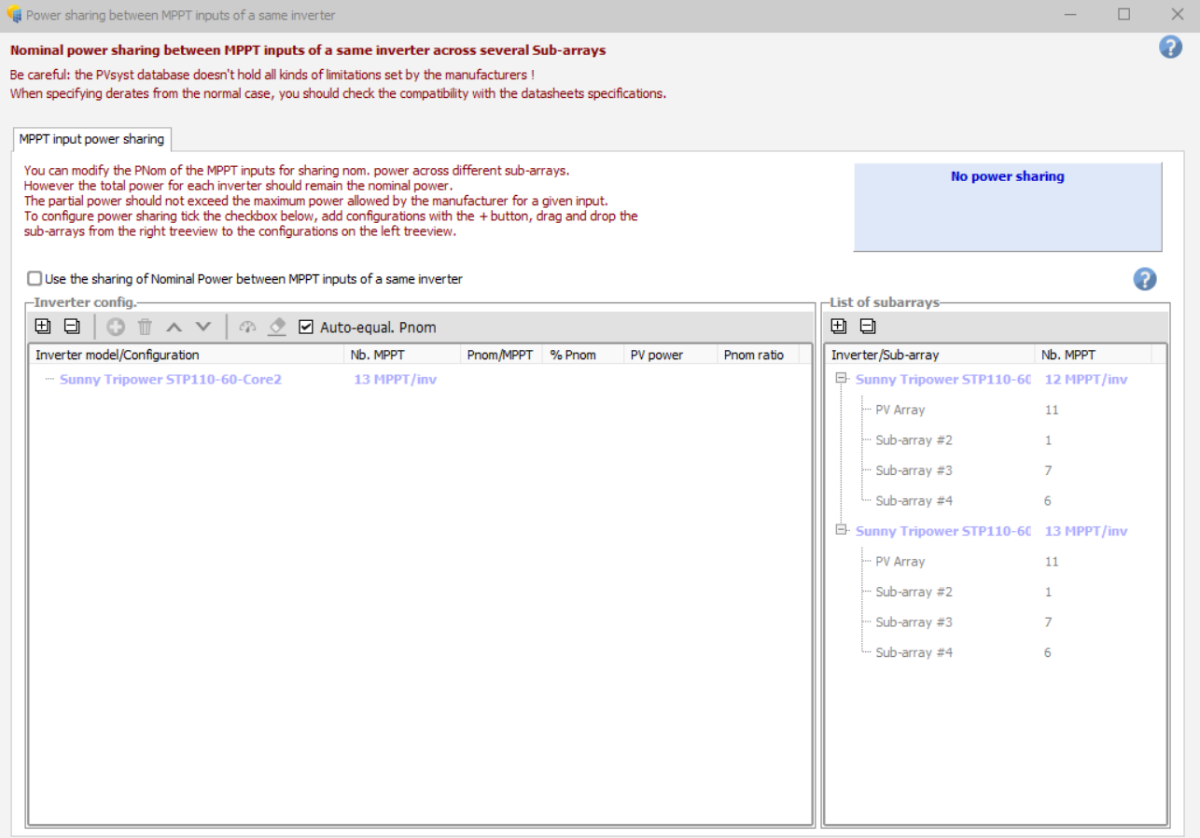Collapse all nodes in List of subarrays
Screen dimensions: 1200x838
click(868, 326)
